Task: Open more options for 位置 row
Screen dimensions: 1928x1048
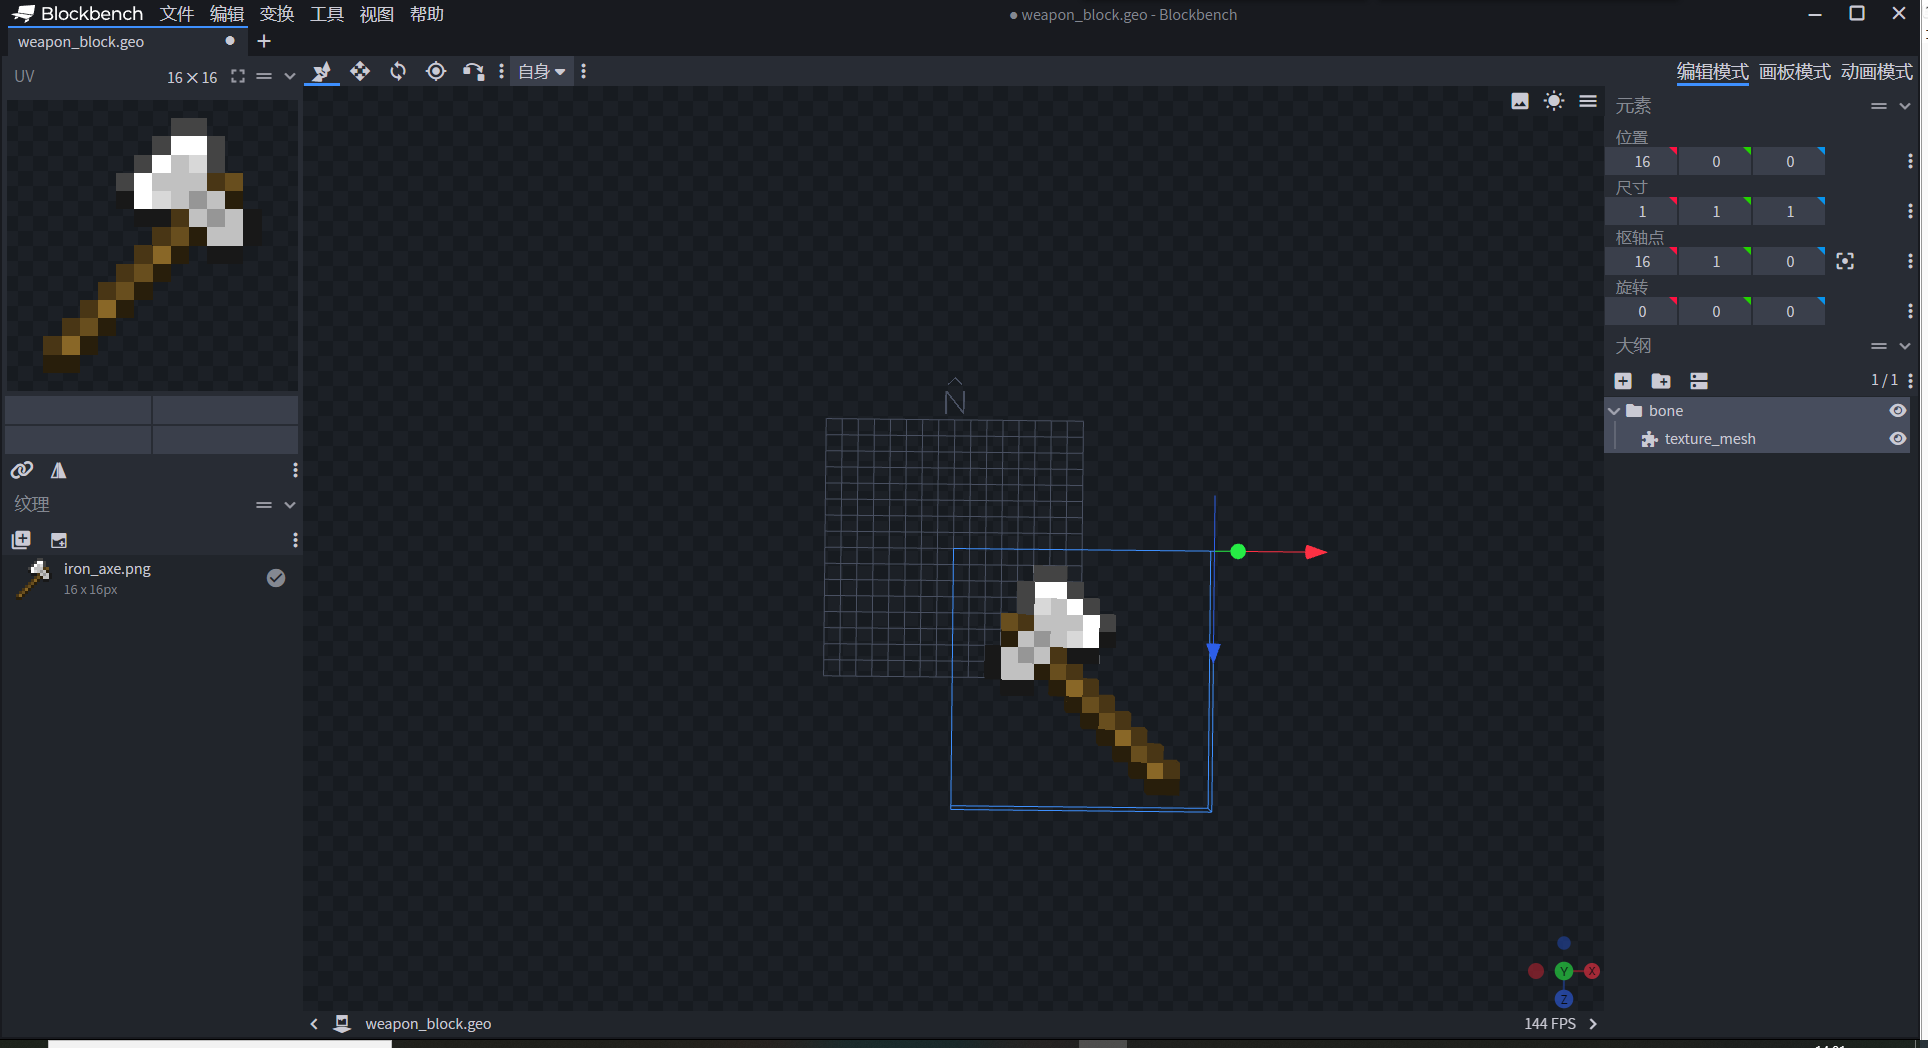Action: pyautogui.click(x=1910, y=161)
